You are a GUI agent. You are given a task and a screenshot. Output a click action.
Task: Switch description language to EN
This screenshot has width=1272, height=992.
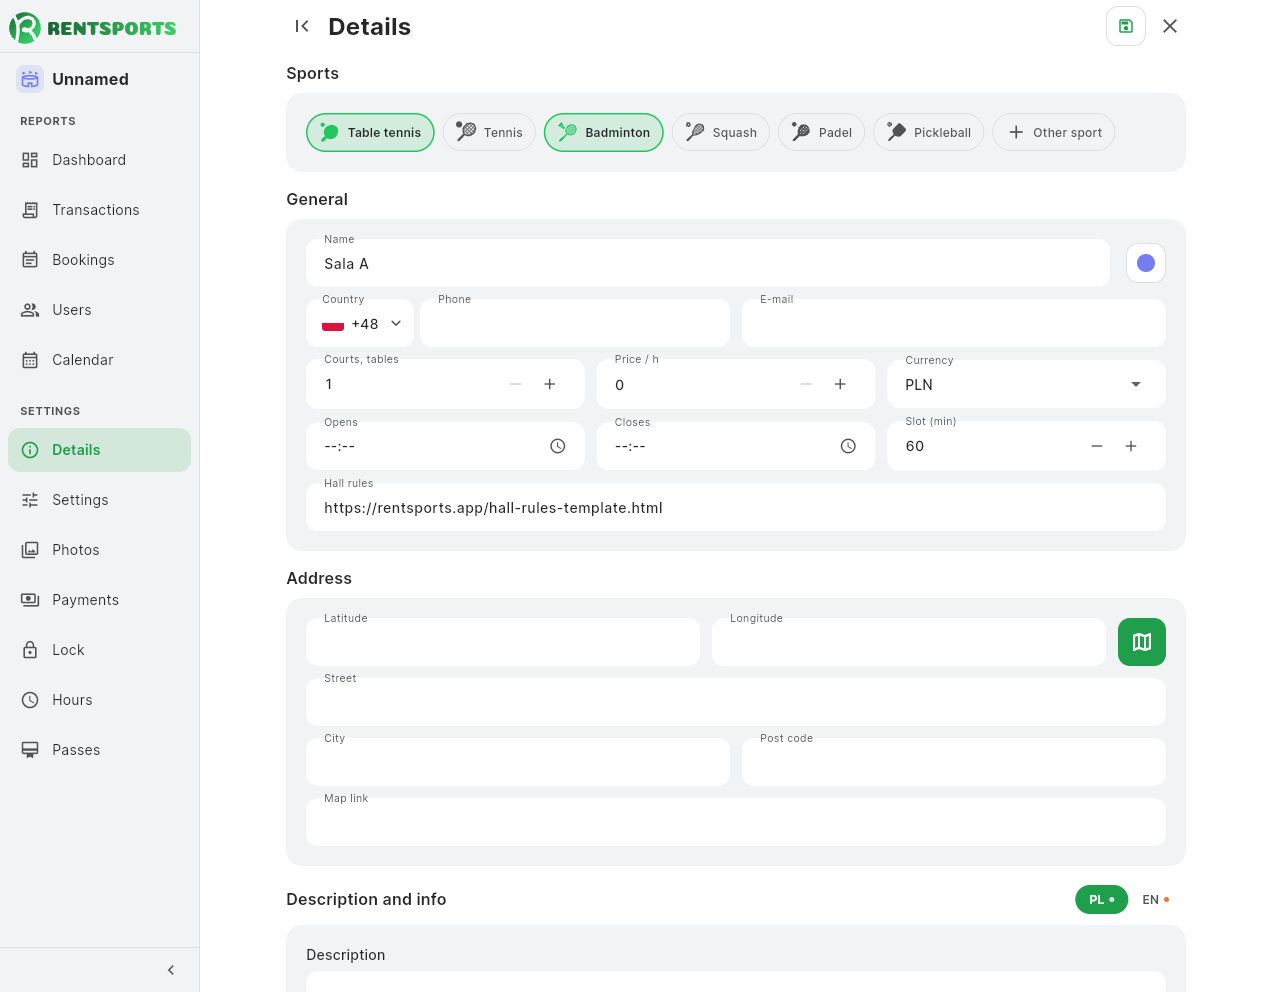click(x=1156, y=900)
